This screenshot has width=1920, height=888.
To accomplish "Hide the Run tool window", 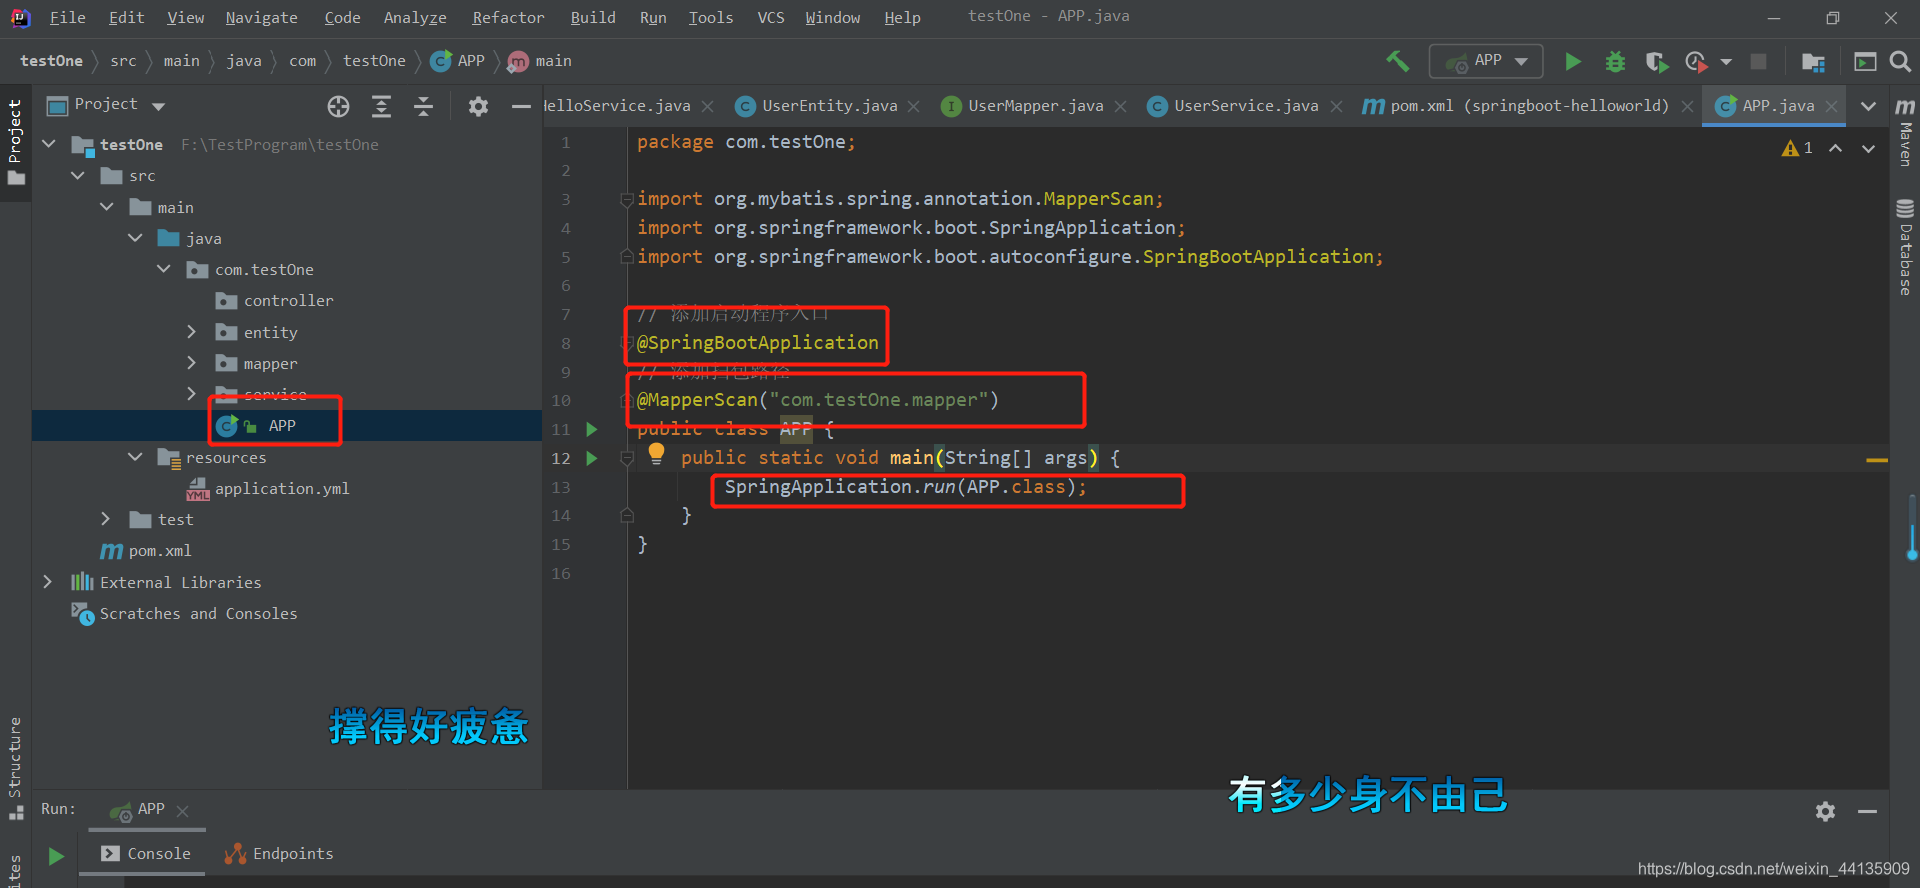I will click(x=1867, y=811).
